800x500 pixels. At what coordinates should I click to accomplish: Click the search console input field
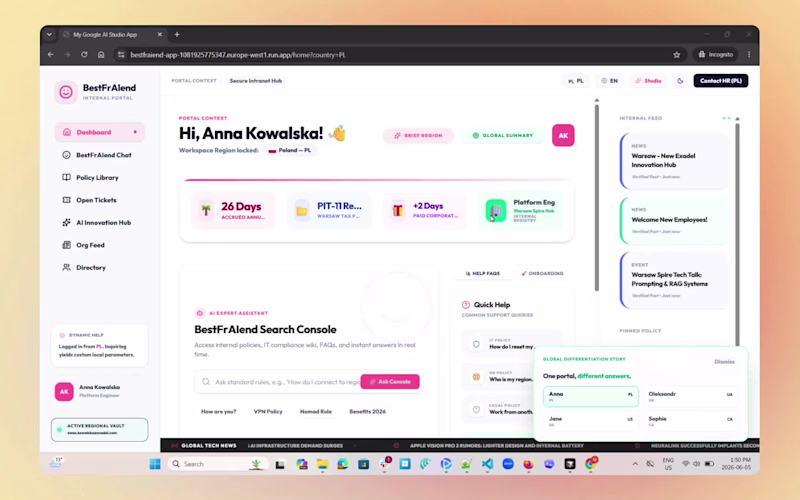279,382
